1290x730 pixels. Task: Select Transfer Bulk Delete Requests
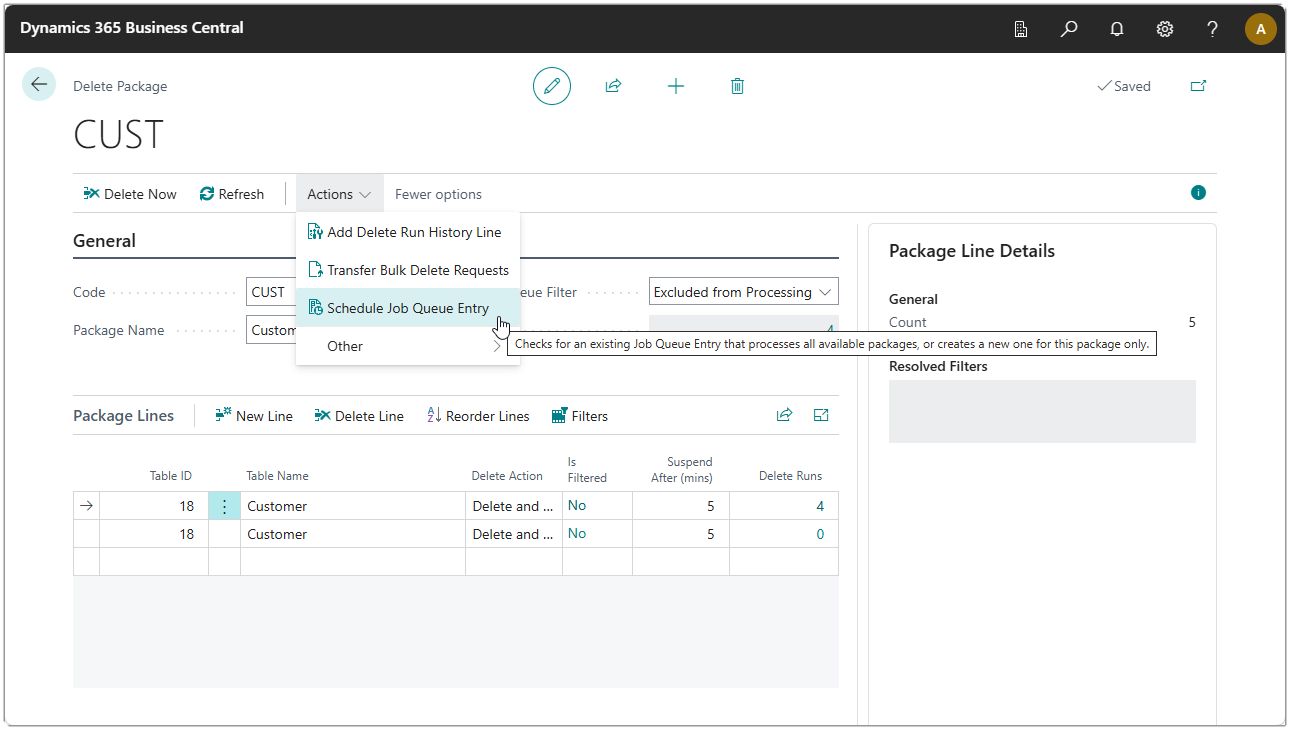coord(408,270)
